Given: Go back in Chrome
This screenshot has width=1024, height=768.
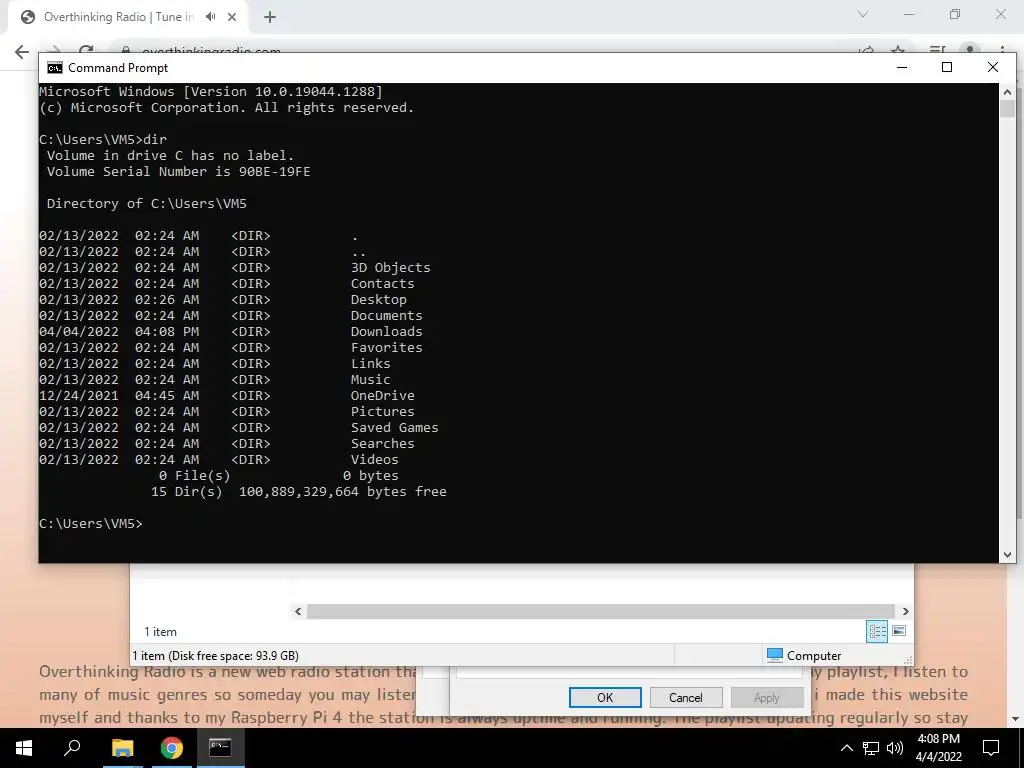Looking at the screenshot, I should click(x=22, y=52).
